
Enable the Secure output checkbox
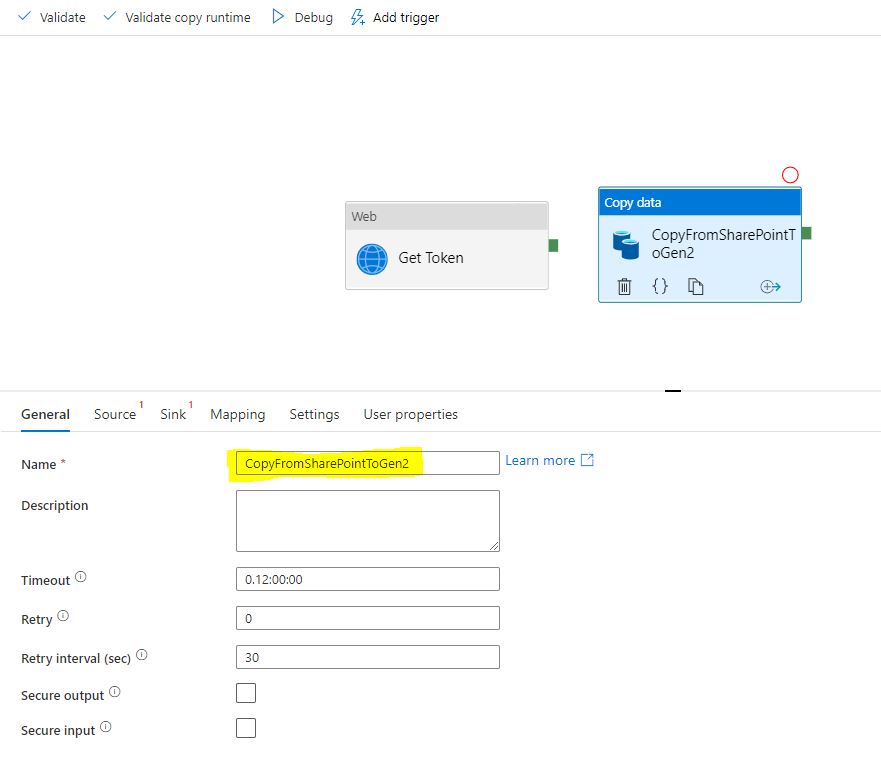click(246, 693)
